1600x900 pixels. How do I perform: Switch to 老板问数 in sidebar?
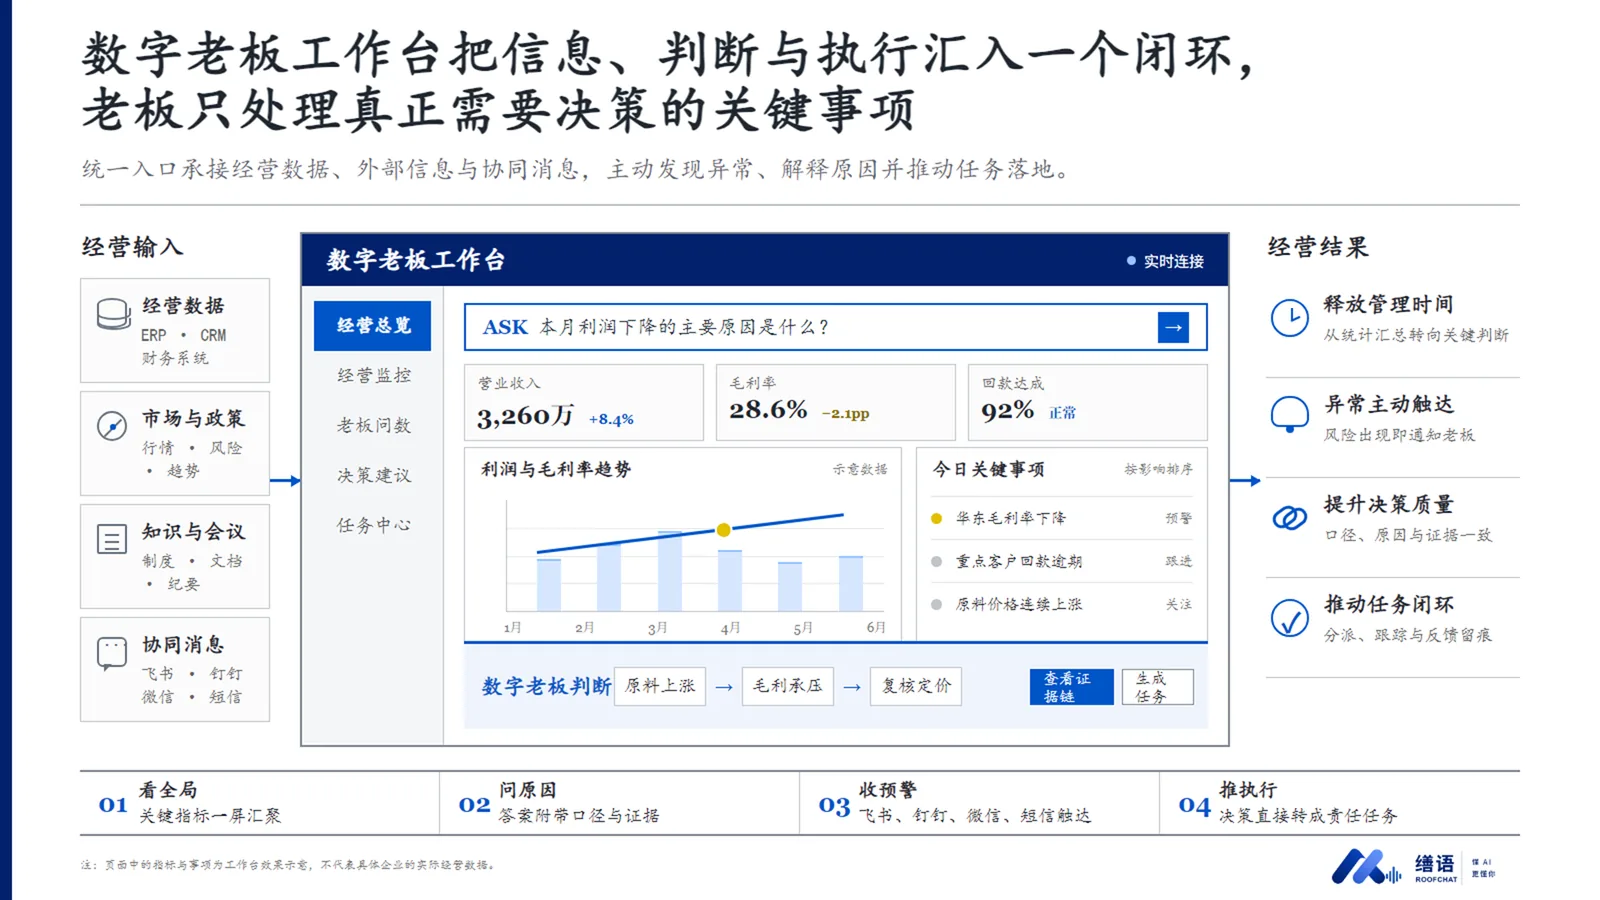pos(373,425)
